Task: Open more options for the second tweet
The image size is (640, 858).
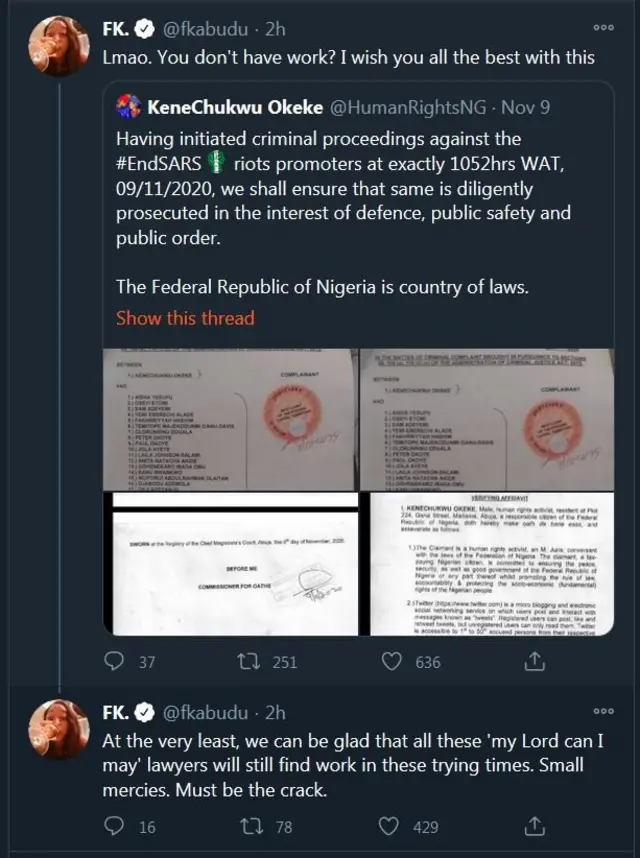Action: 604,711
